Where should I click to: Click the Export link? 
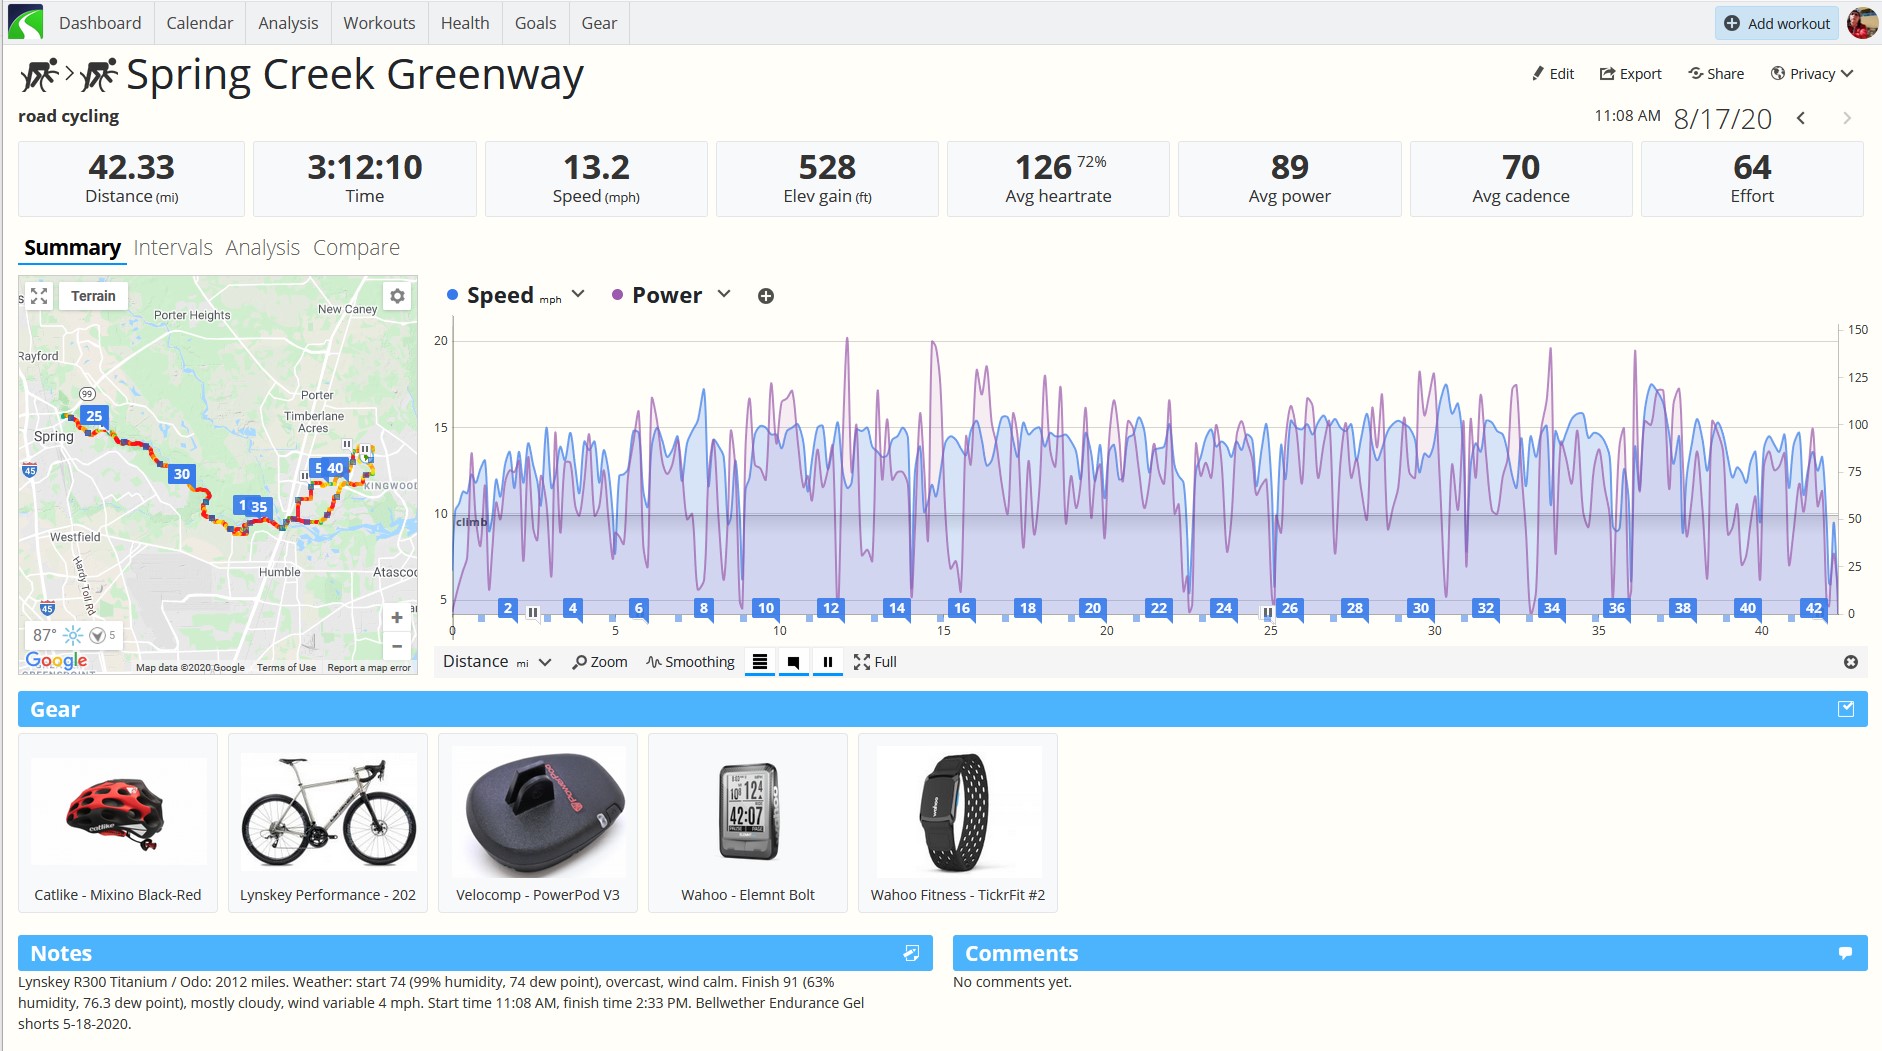click(1631, 74)
